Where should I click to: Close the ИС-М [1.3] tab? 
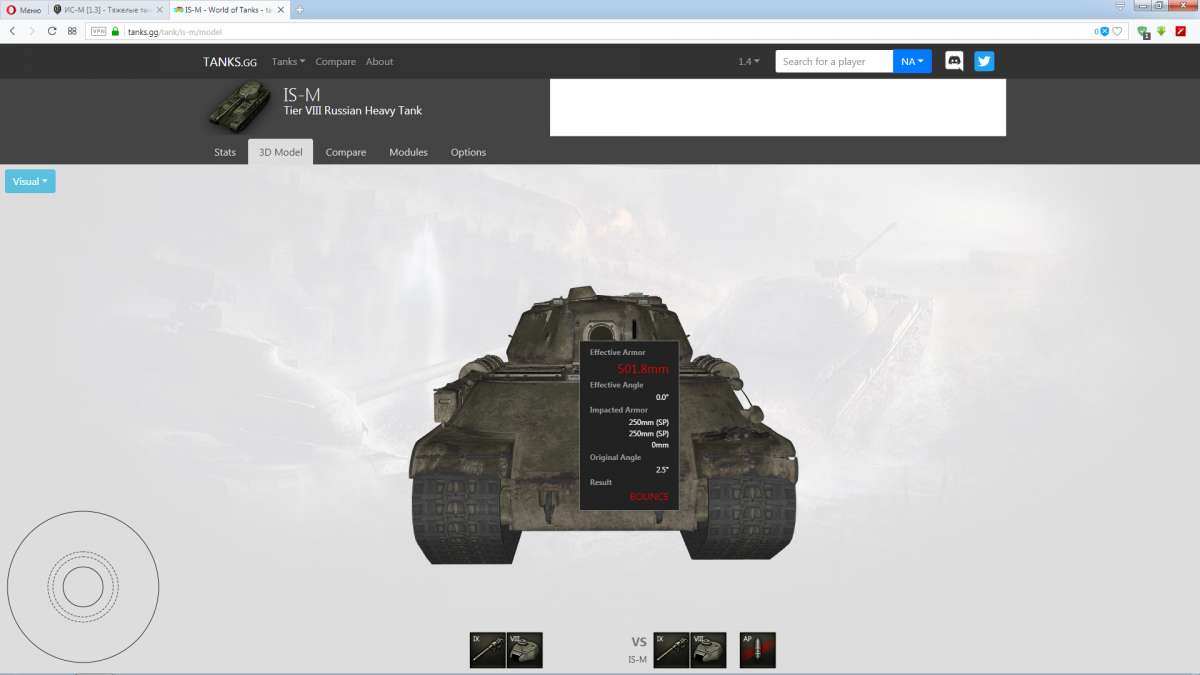159,8
